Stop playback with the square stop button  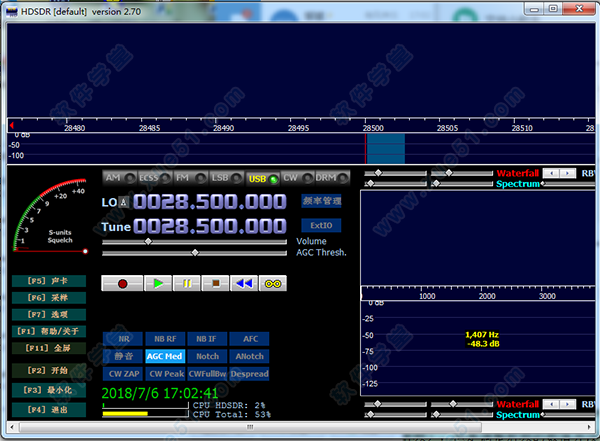pyautogui.click(x=215, y=284)
